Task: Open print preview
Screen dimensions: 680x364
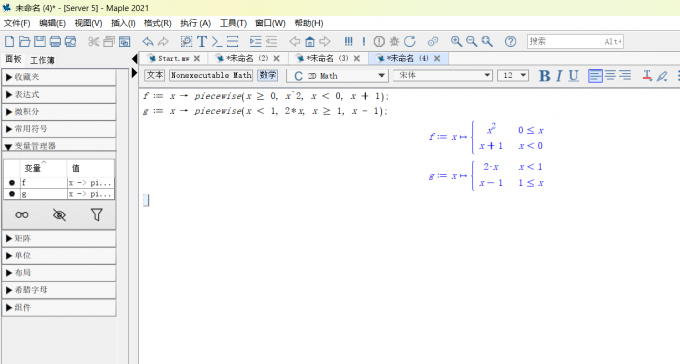Action: pyautogui.click(x=70, y=41)
